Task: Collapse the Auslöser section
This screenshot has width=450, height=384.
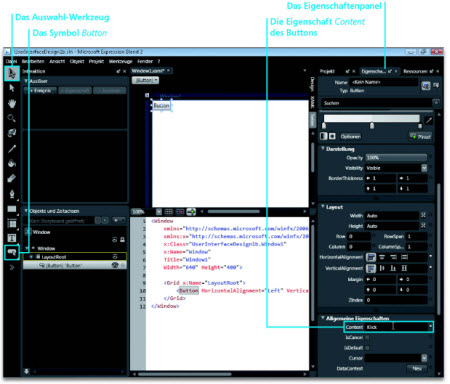Action: [x=26, y=81]
